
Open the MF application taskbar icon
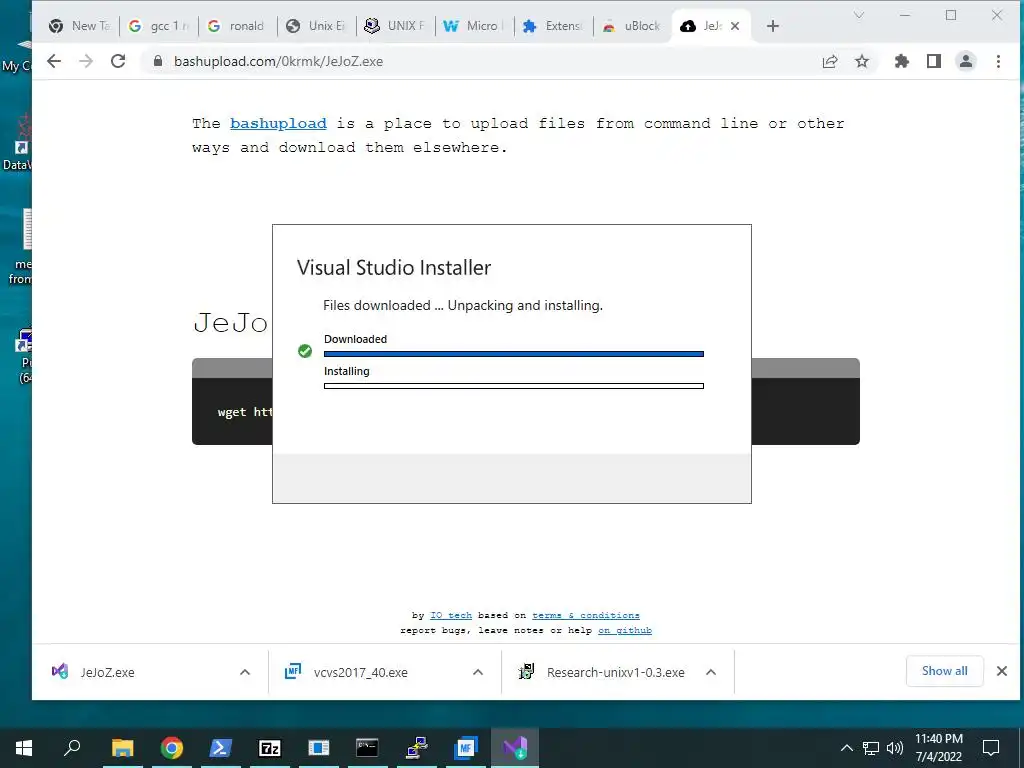(466, 748)
